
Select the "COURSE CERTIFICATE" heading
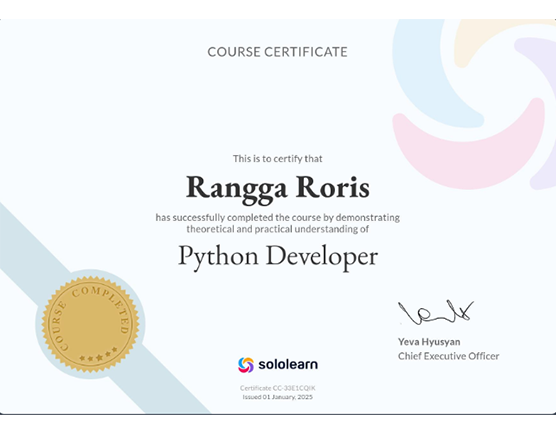pyautogui.click(x=277, y=52)
